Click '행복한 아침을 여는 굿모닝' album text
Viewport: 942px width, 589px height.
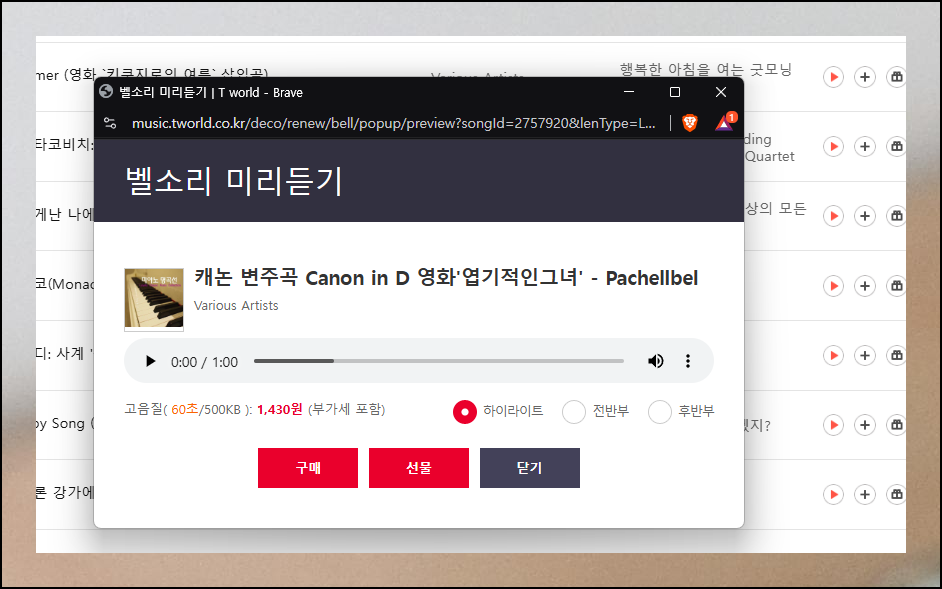pos(706,69)
